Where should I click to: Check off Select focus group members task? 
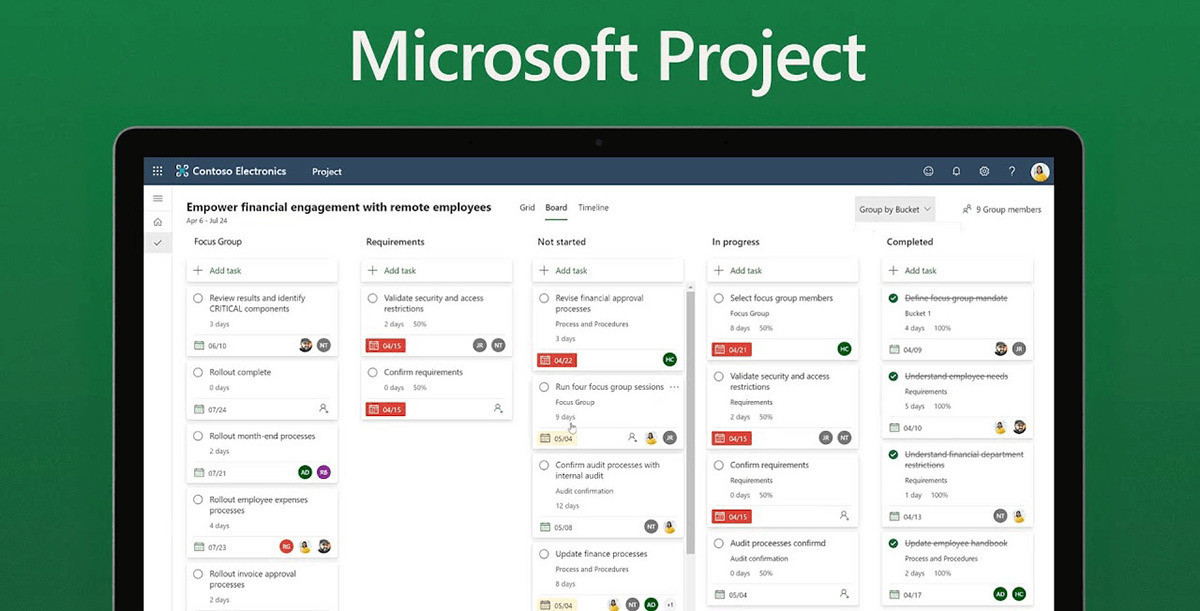point(717,297)
